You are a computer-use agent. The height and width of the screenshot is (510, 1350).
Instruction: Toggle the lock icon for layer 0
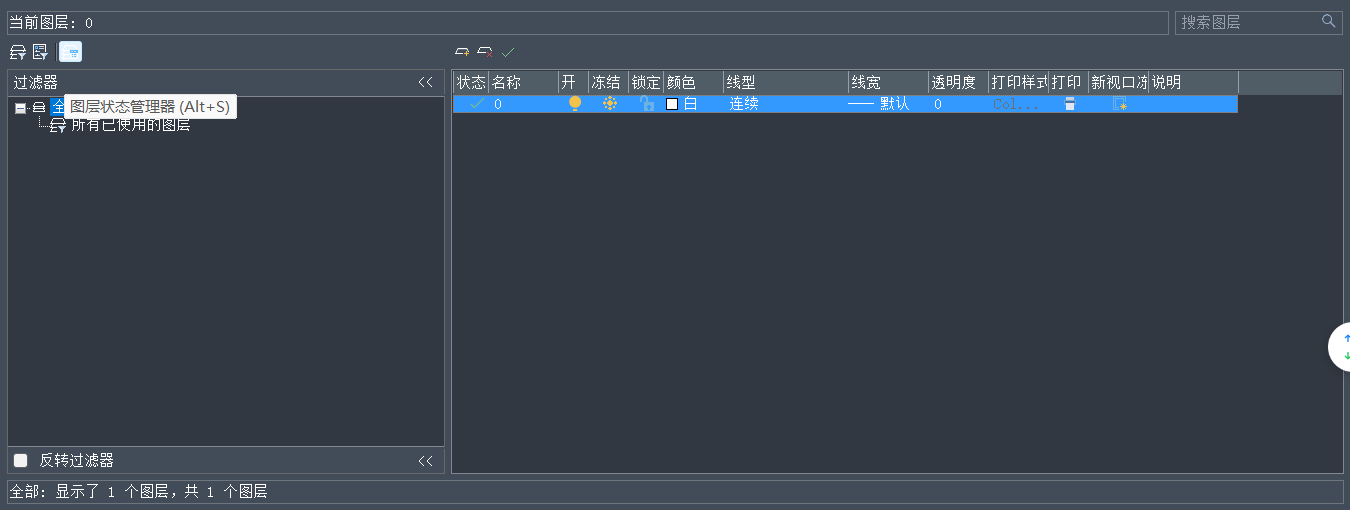[x=647, y=104]
